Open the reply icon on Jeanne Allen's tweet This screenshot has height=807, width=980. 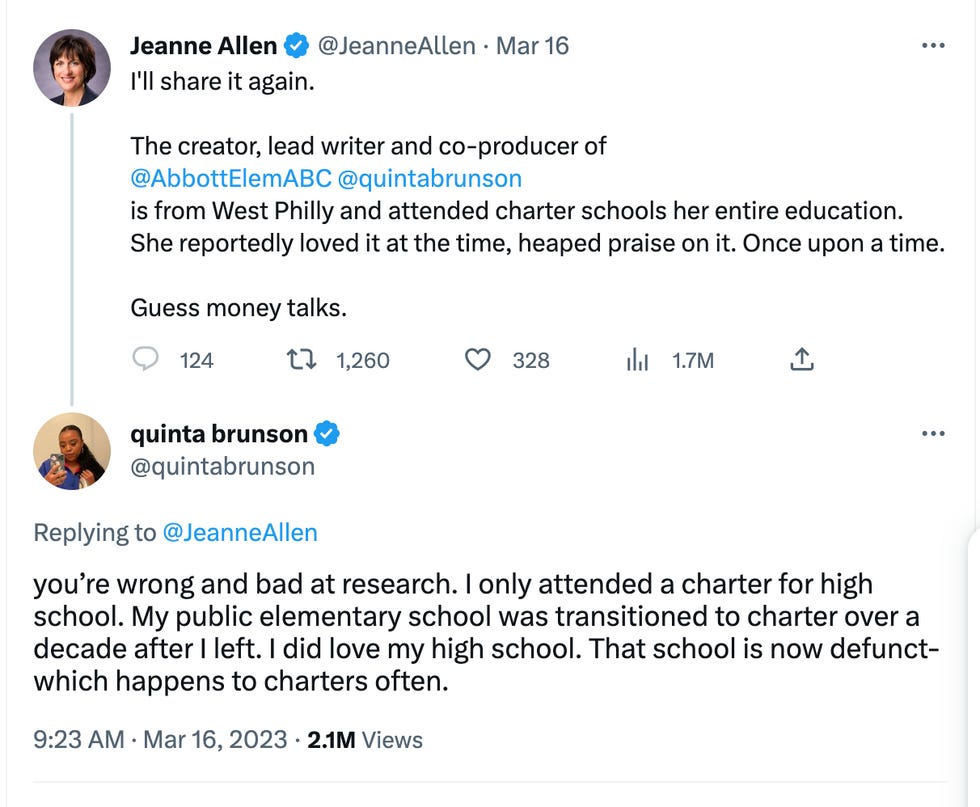pos(145,360)
